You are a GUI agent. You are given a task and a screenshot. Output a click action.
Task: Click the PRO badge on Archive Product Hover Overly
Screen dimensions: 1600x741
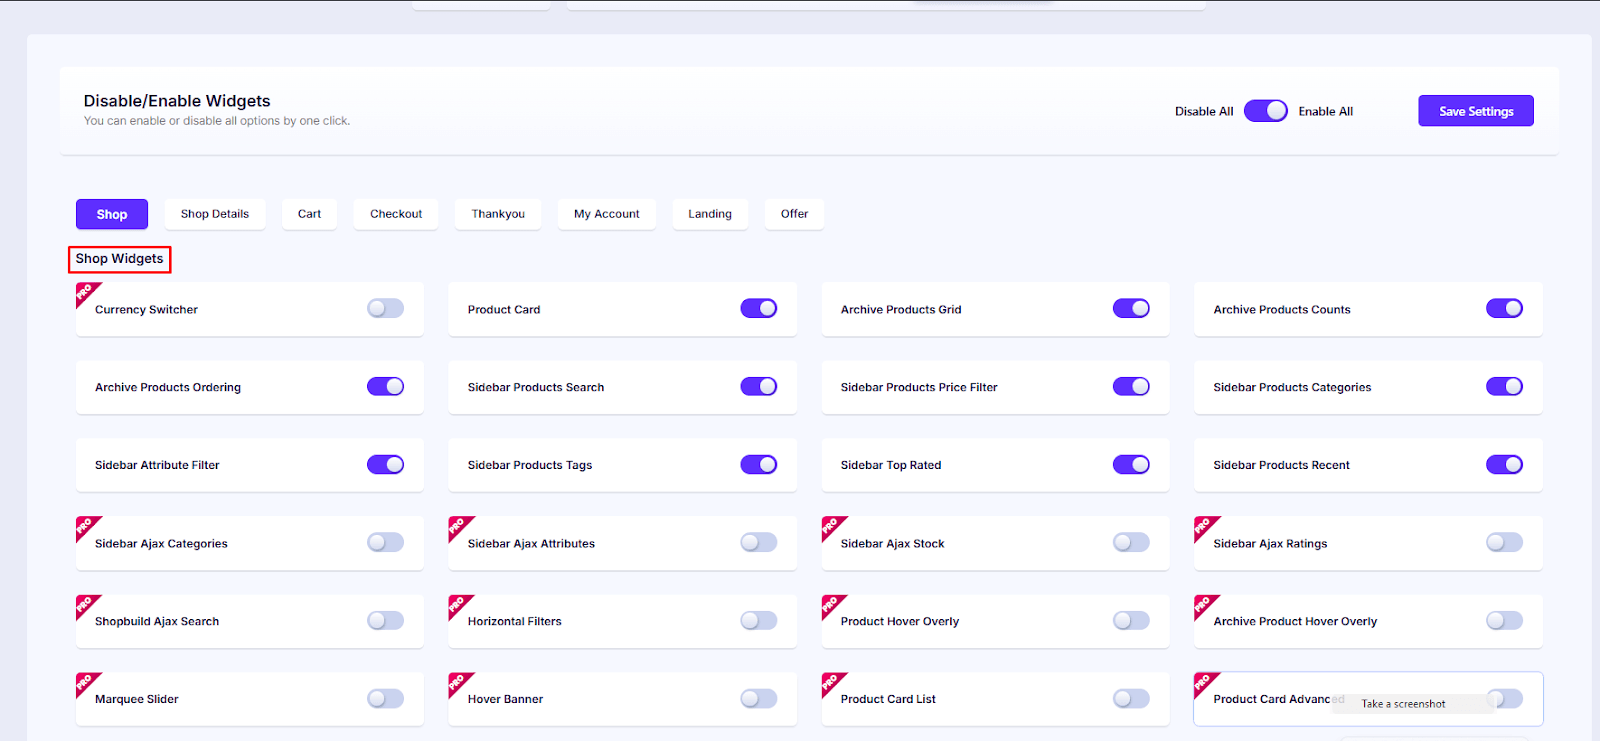[1204, 605]
